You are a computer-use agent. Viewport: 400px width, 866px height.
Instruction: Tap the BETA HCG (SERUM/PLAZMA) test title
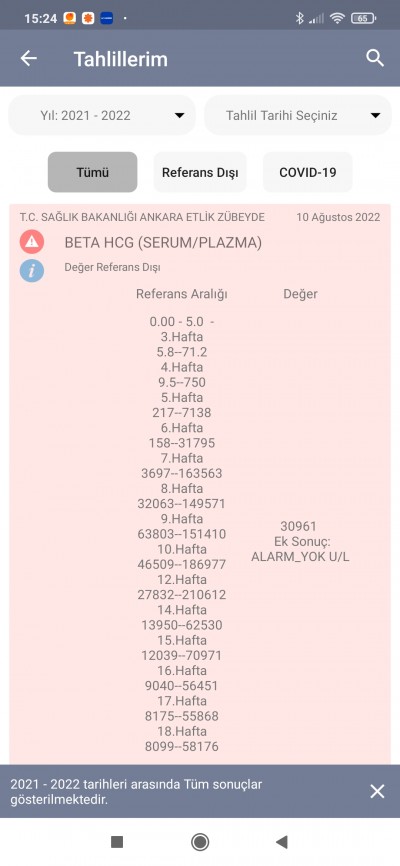pyautogui.click(x=163, y=242)
